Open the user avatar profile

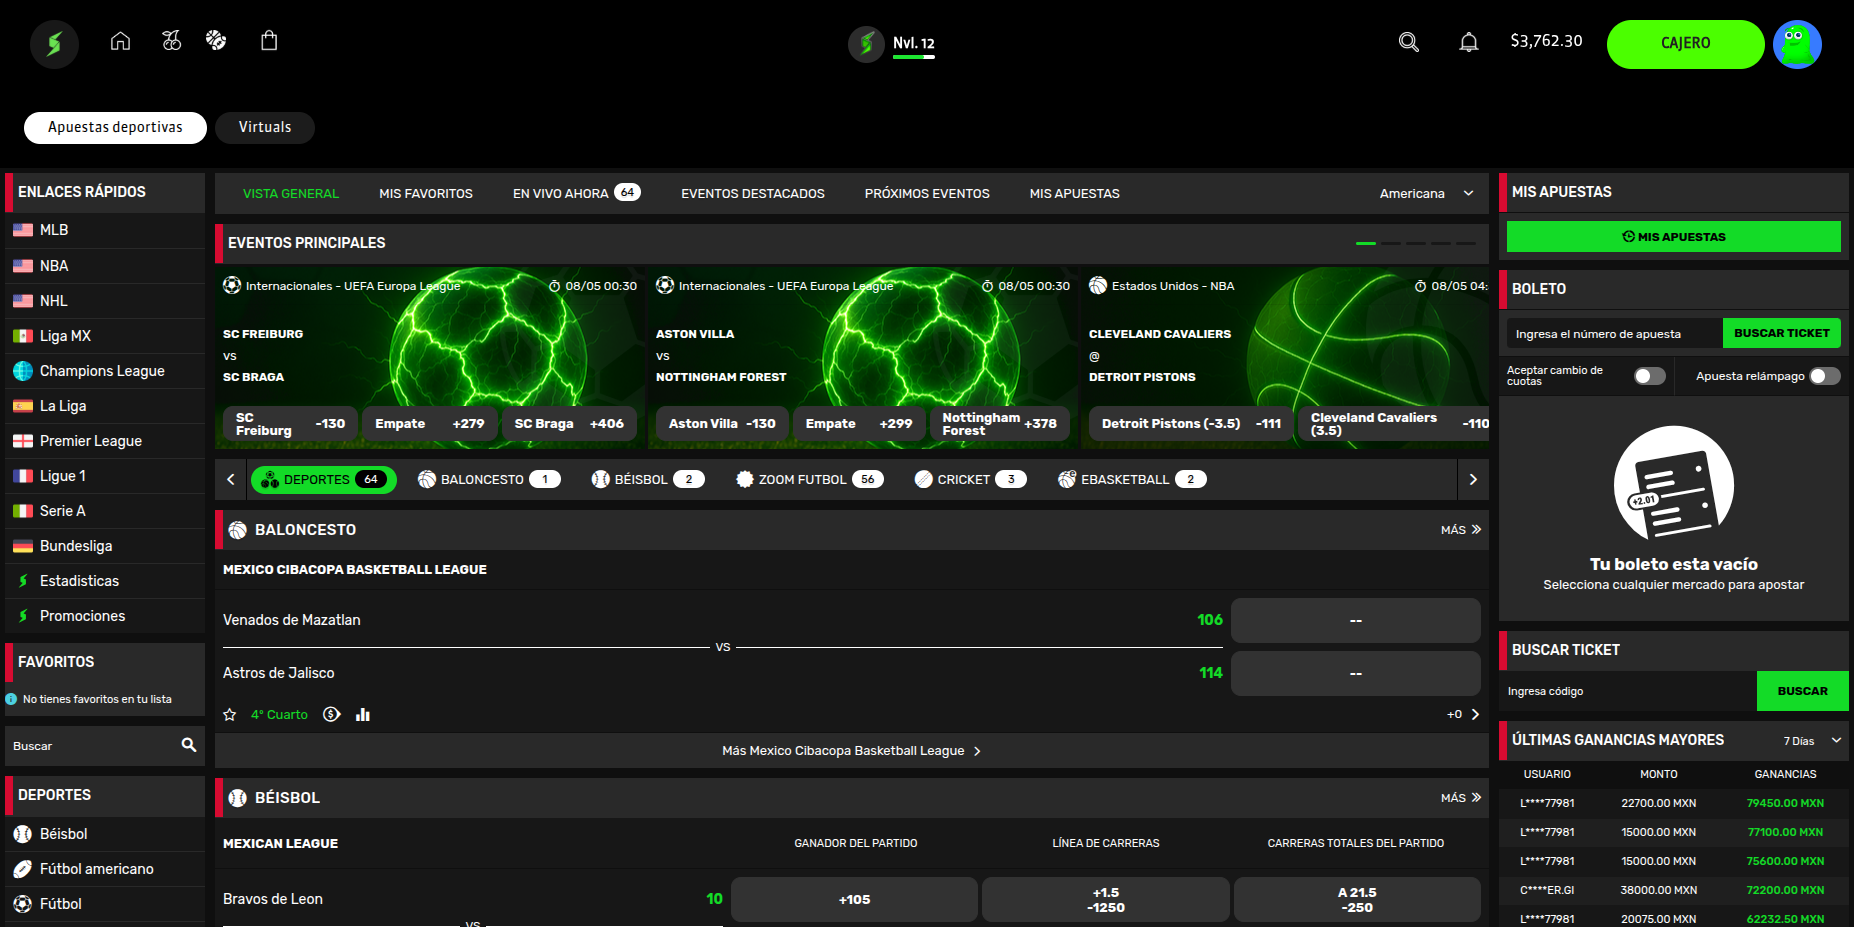(1797, 44)
